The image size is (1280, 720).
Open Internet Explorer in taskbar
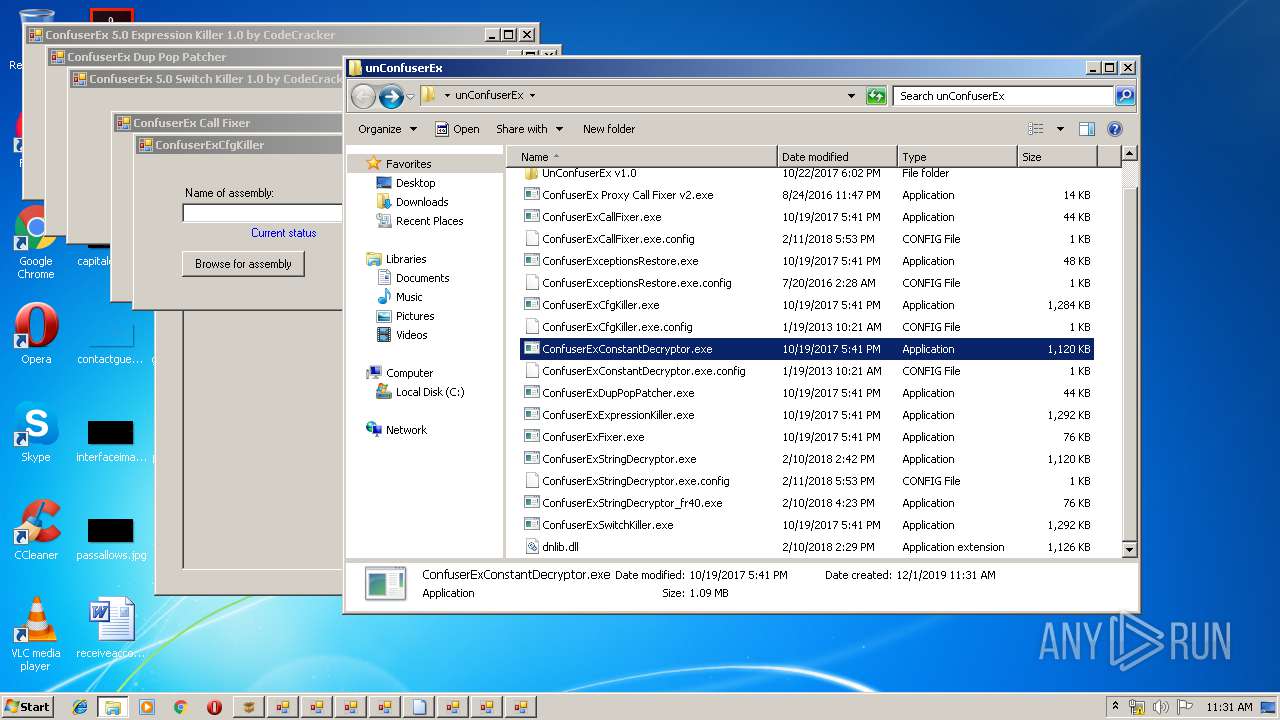click(80, 707)
